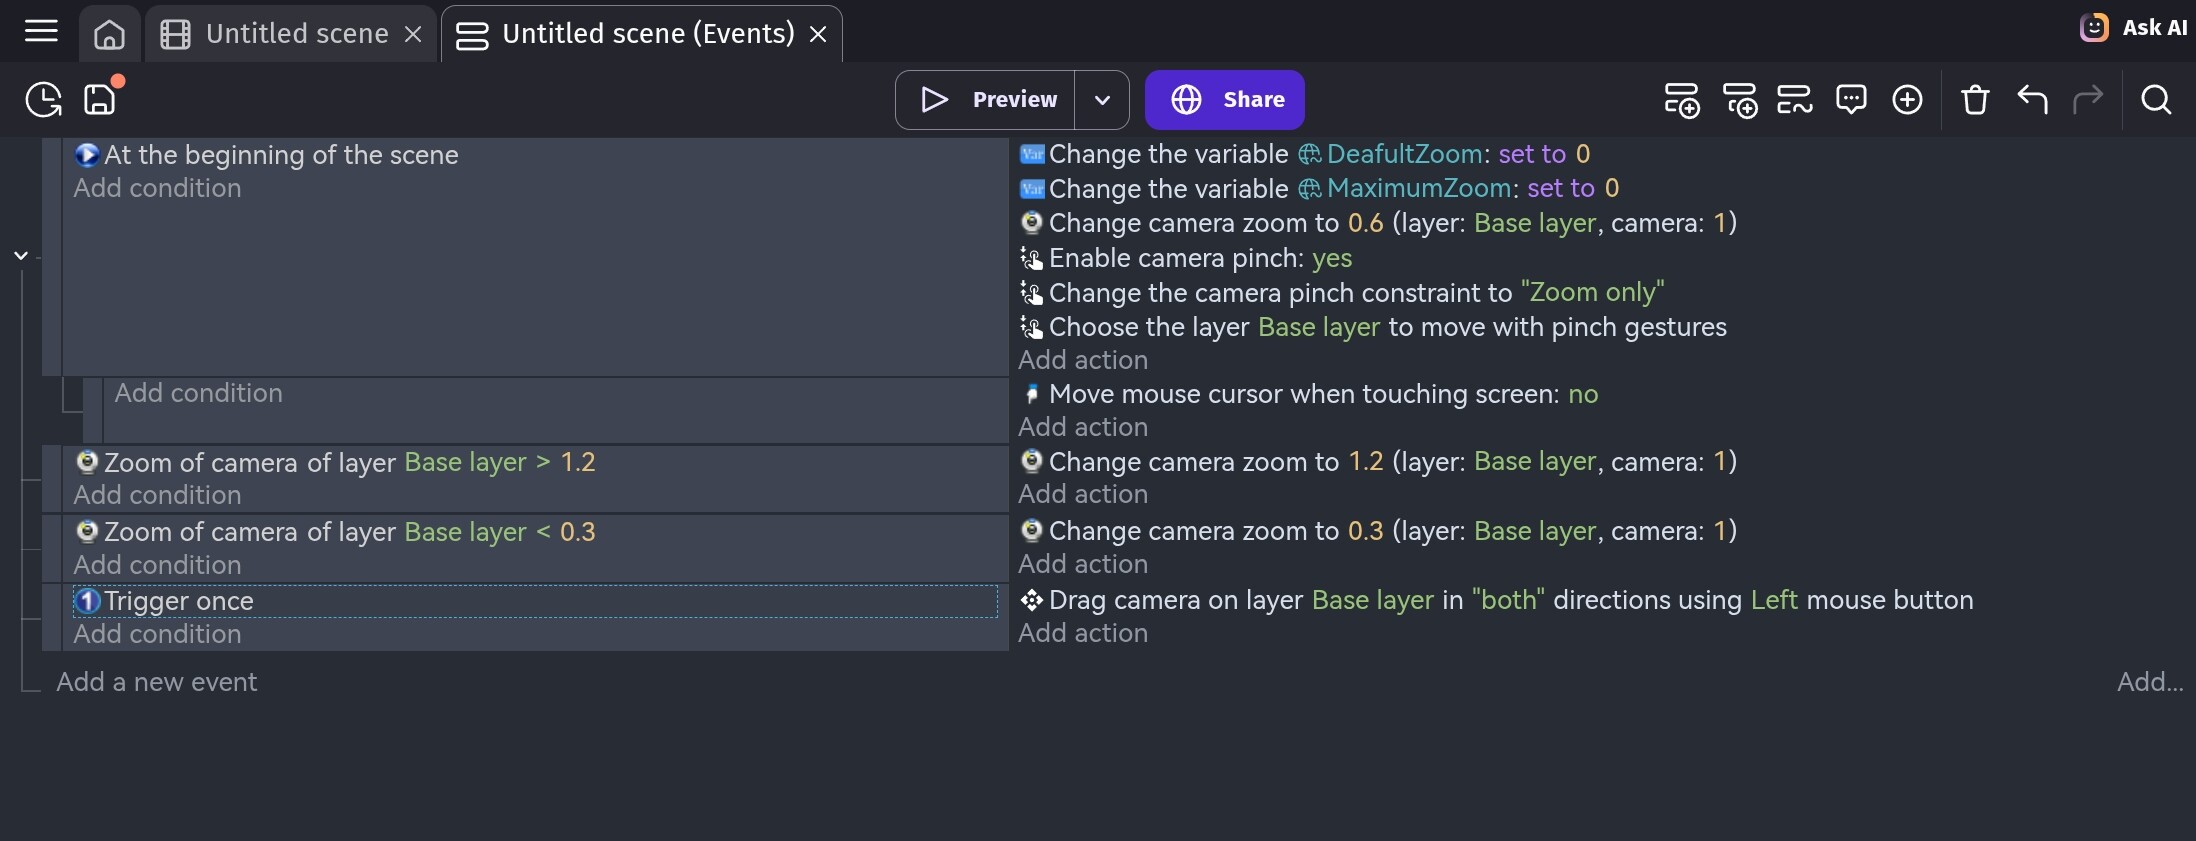This screenshot has width=2196, height=841.
Task: Delete selected event with the trash icon
Action: point(1975,100)
